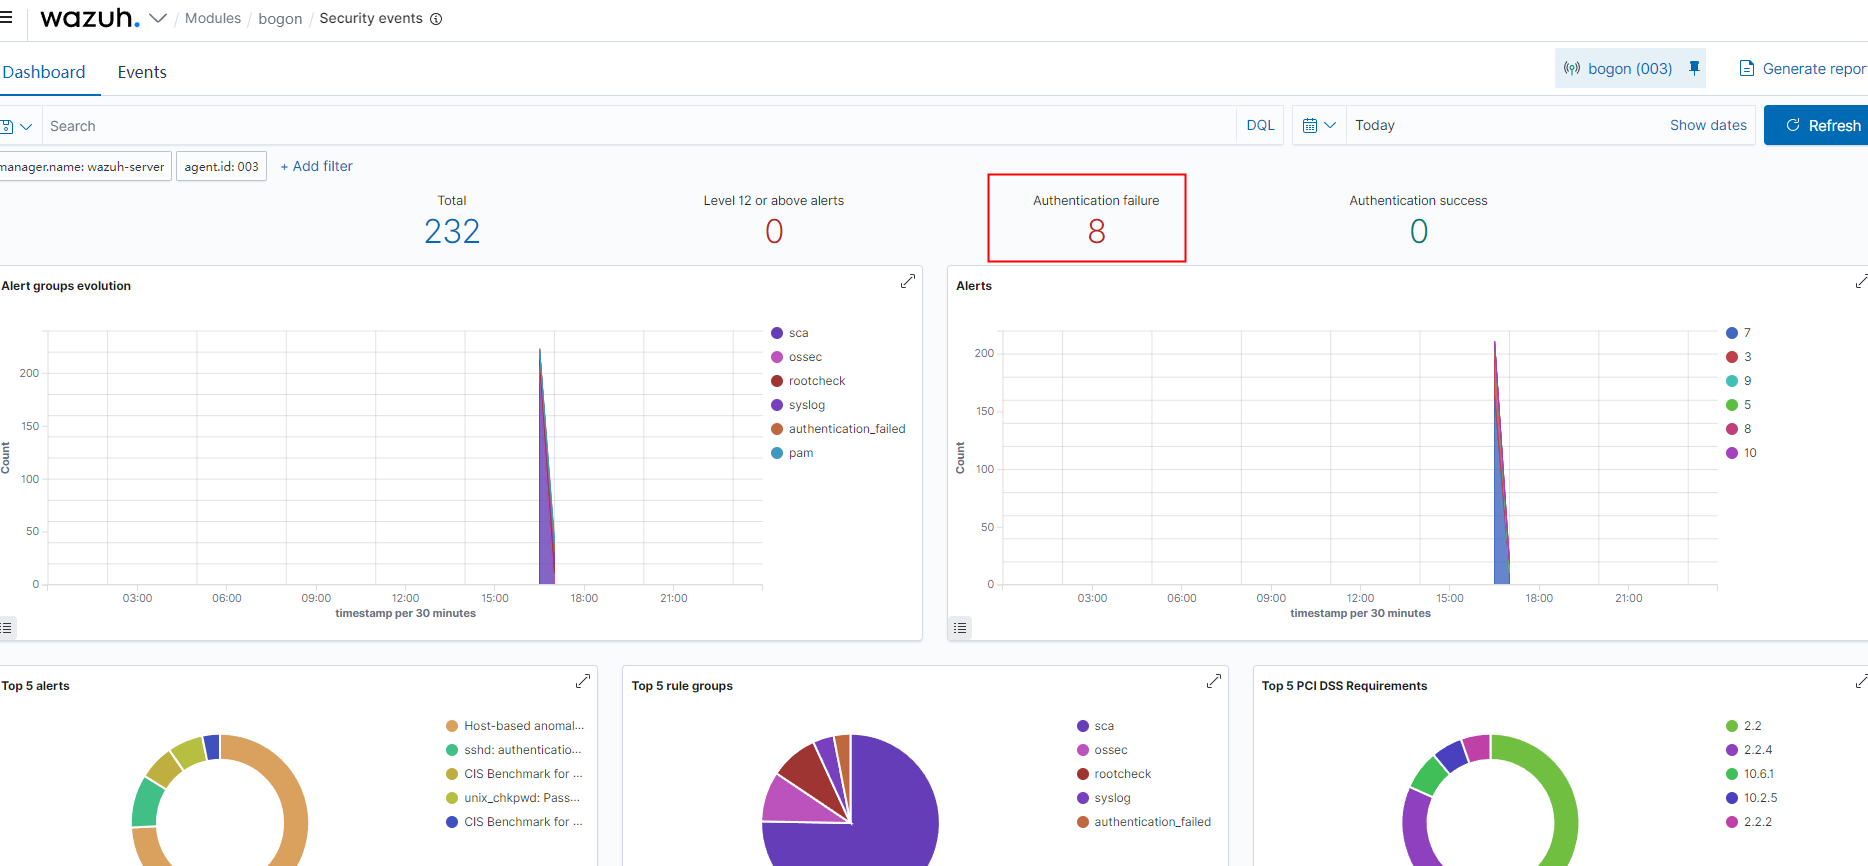Expand the Top 5 alerts panel
Image resolution: width=1868 pixels, height=866 pixels.
coord(583,681)
